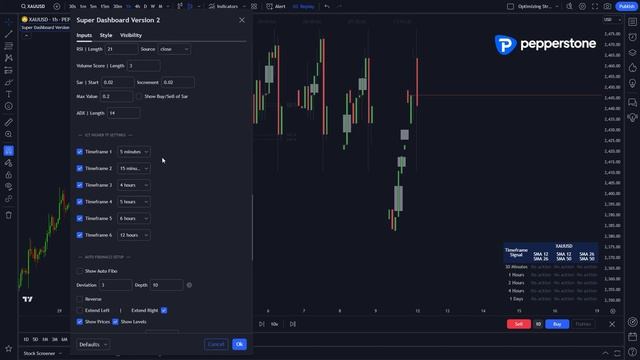Switch to the Inputs tab
Screen dimensions: 640x360
84,35
